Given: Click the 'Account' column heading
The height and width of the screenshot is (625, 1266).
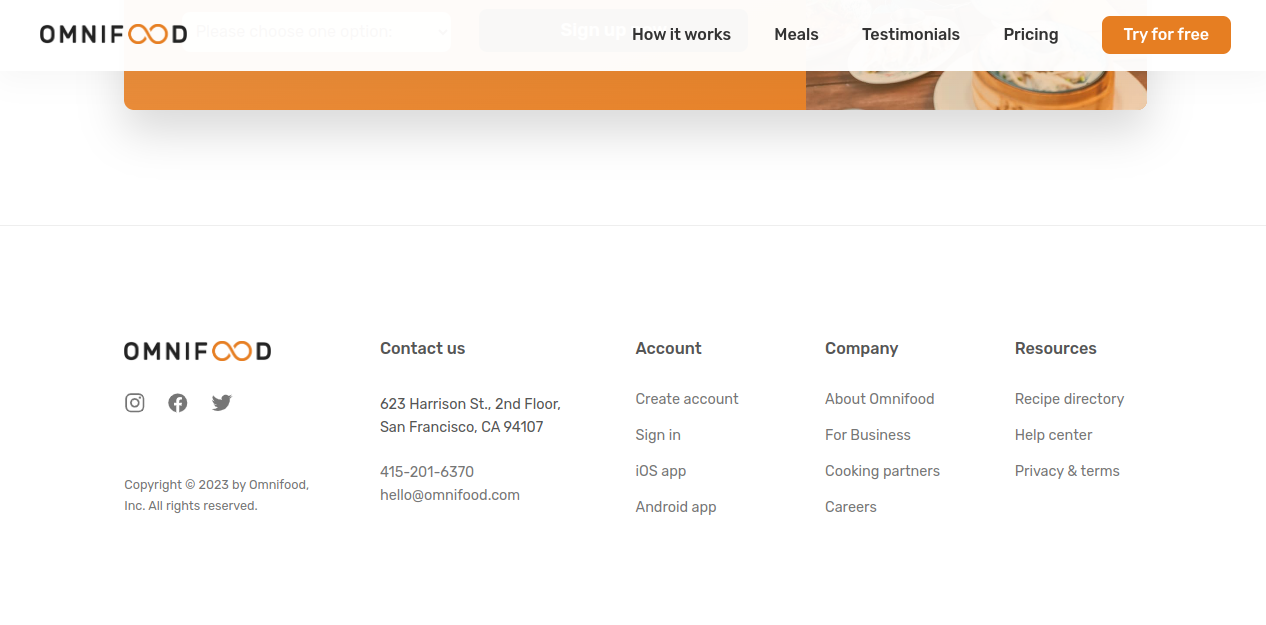Looking at the screenshot, I should tap(669, 348).
